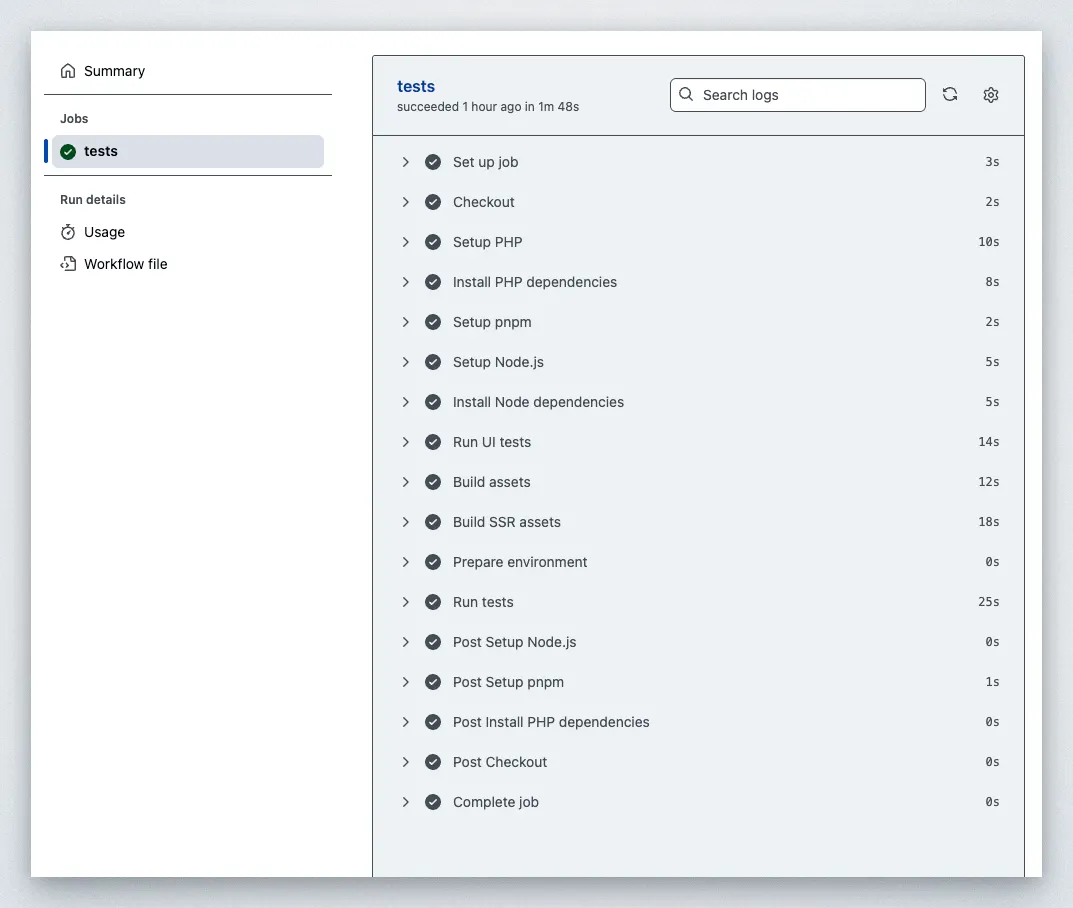Image resolution: width=1073 pixels, height=908 pixels.
Task: Click the tests job title heading
Action: point(416,87)
